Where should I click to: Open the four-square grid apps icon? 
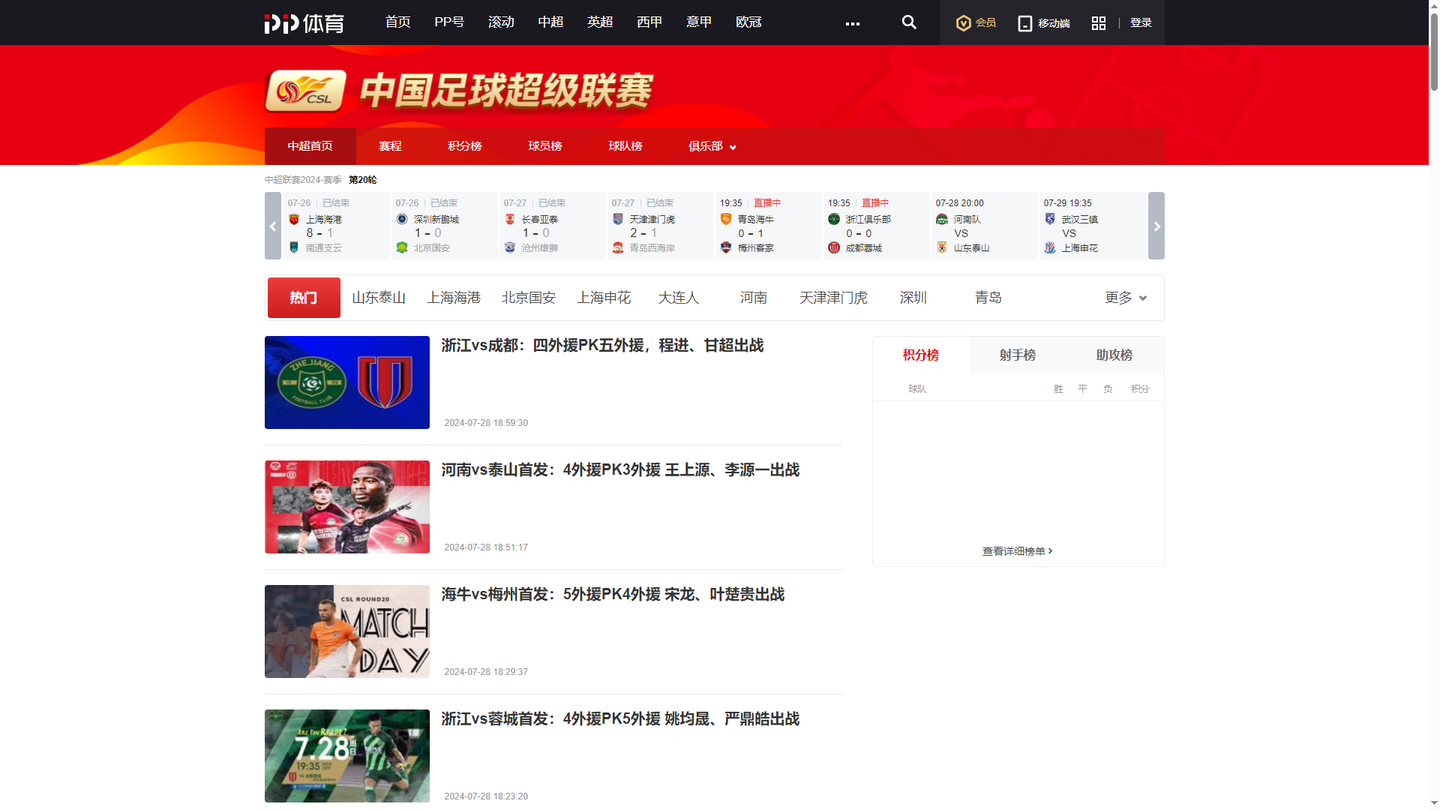(x=1098, y=23)
